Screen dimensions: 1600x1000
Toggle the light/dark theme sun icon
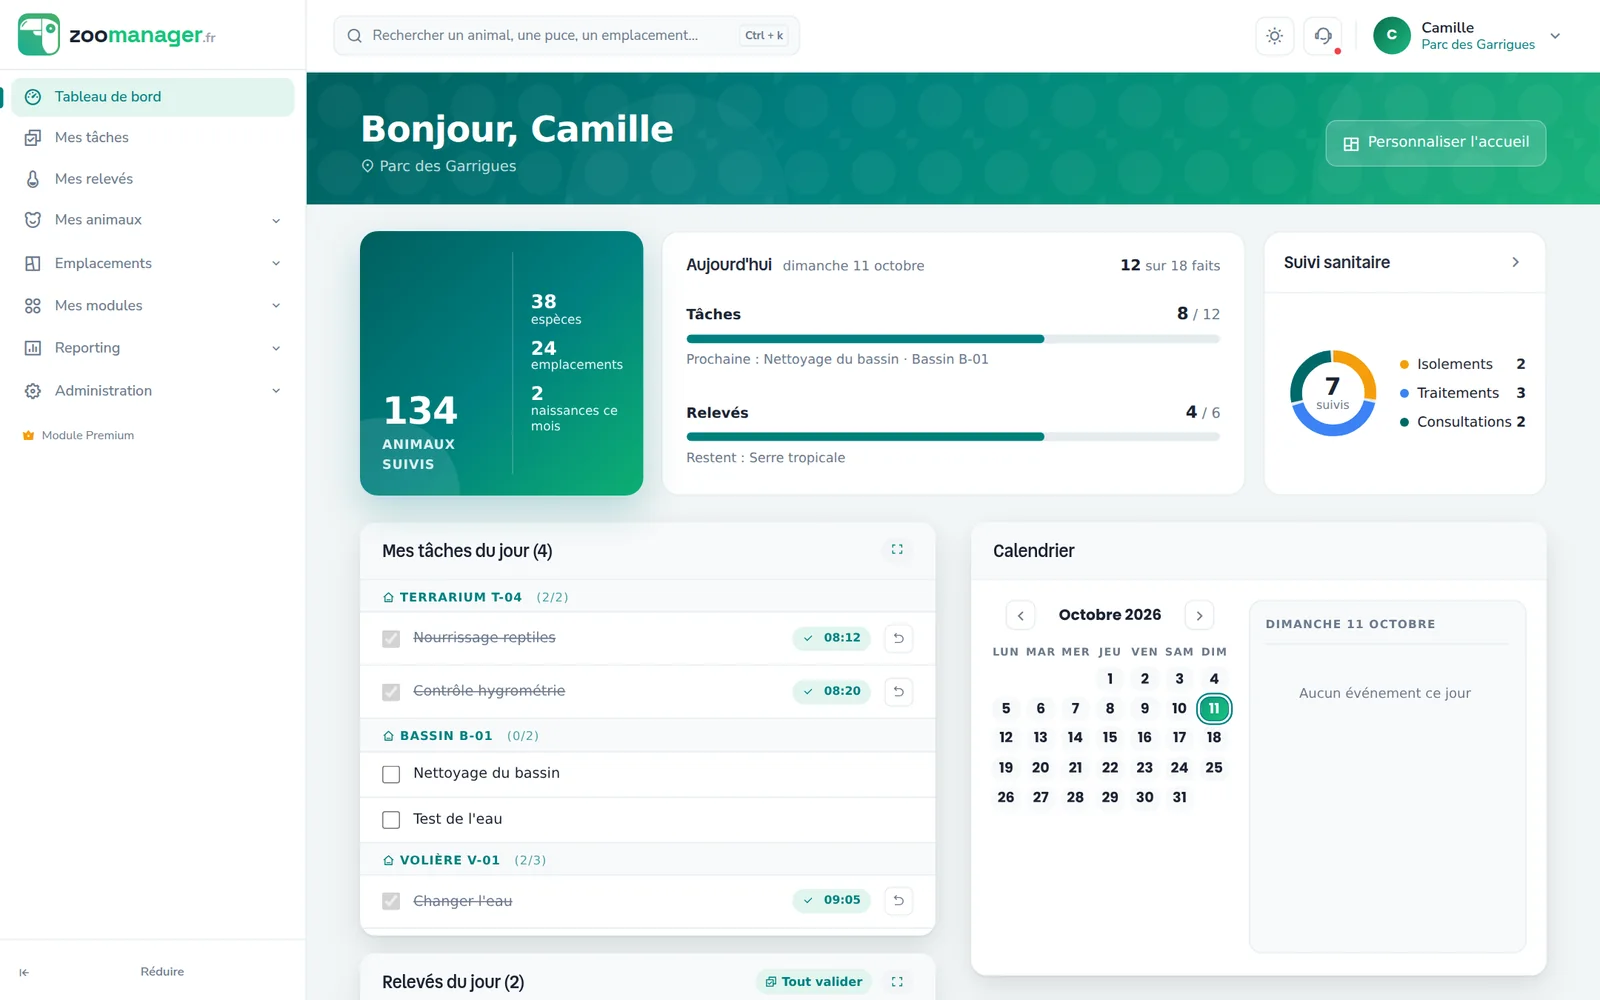[x=1274, y=36]
